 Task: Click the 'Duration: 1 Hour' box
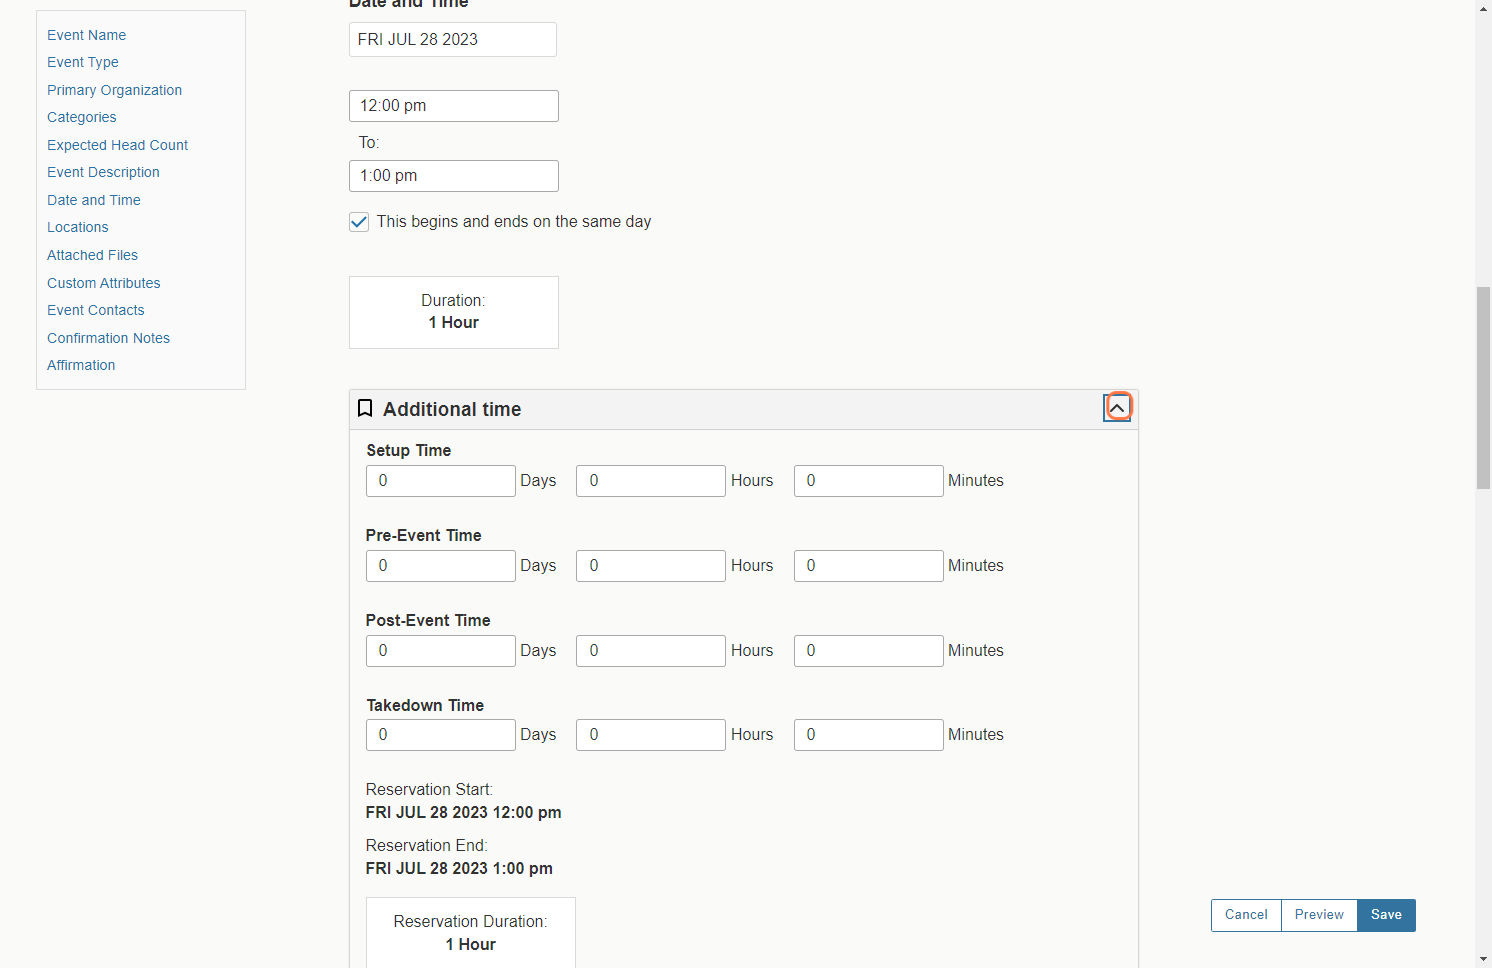click(x=454, y=312)
